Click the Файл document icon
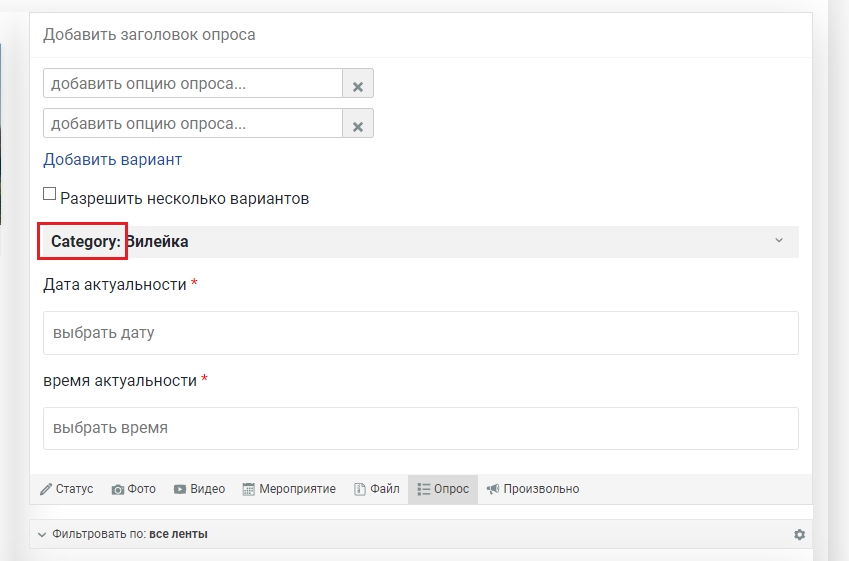The height and width of the screenshot is (561, 849). tap(360, 490)
